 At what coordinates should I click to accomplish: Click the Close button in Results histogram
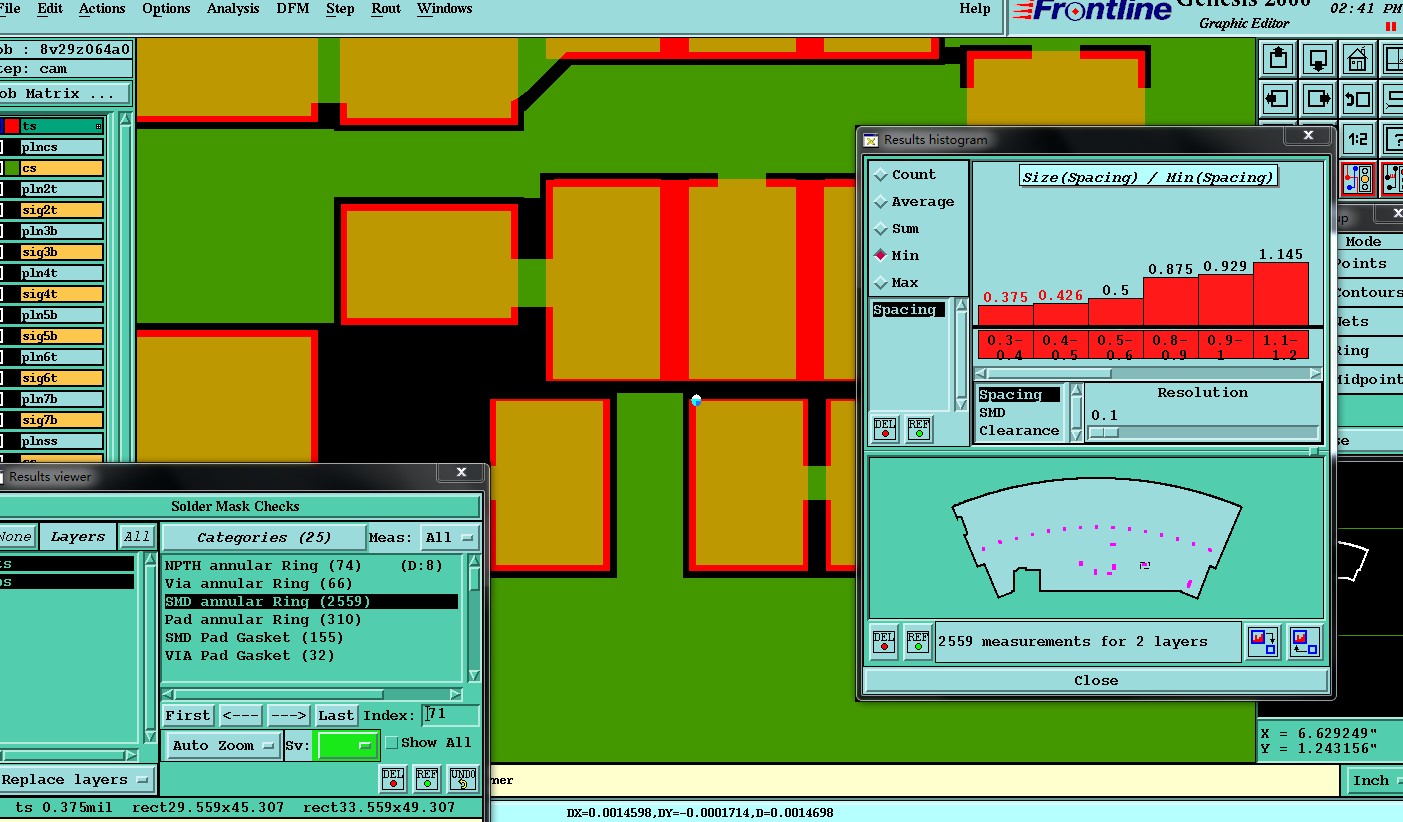[1096, 680]
